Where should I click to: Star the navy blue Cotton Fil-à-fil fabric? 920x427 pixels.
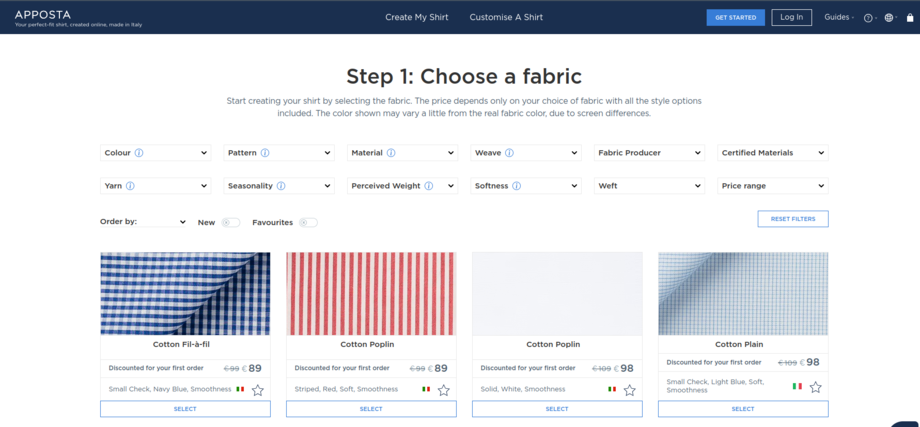click(x=257, y=390)
